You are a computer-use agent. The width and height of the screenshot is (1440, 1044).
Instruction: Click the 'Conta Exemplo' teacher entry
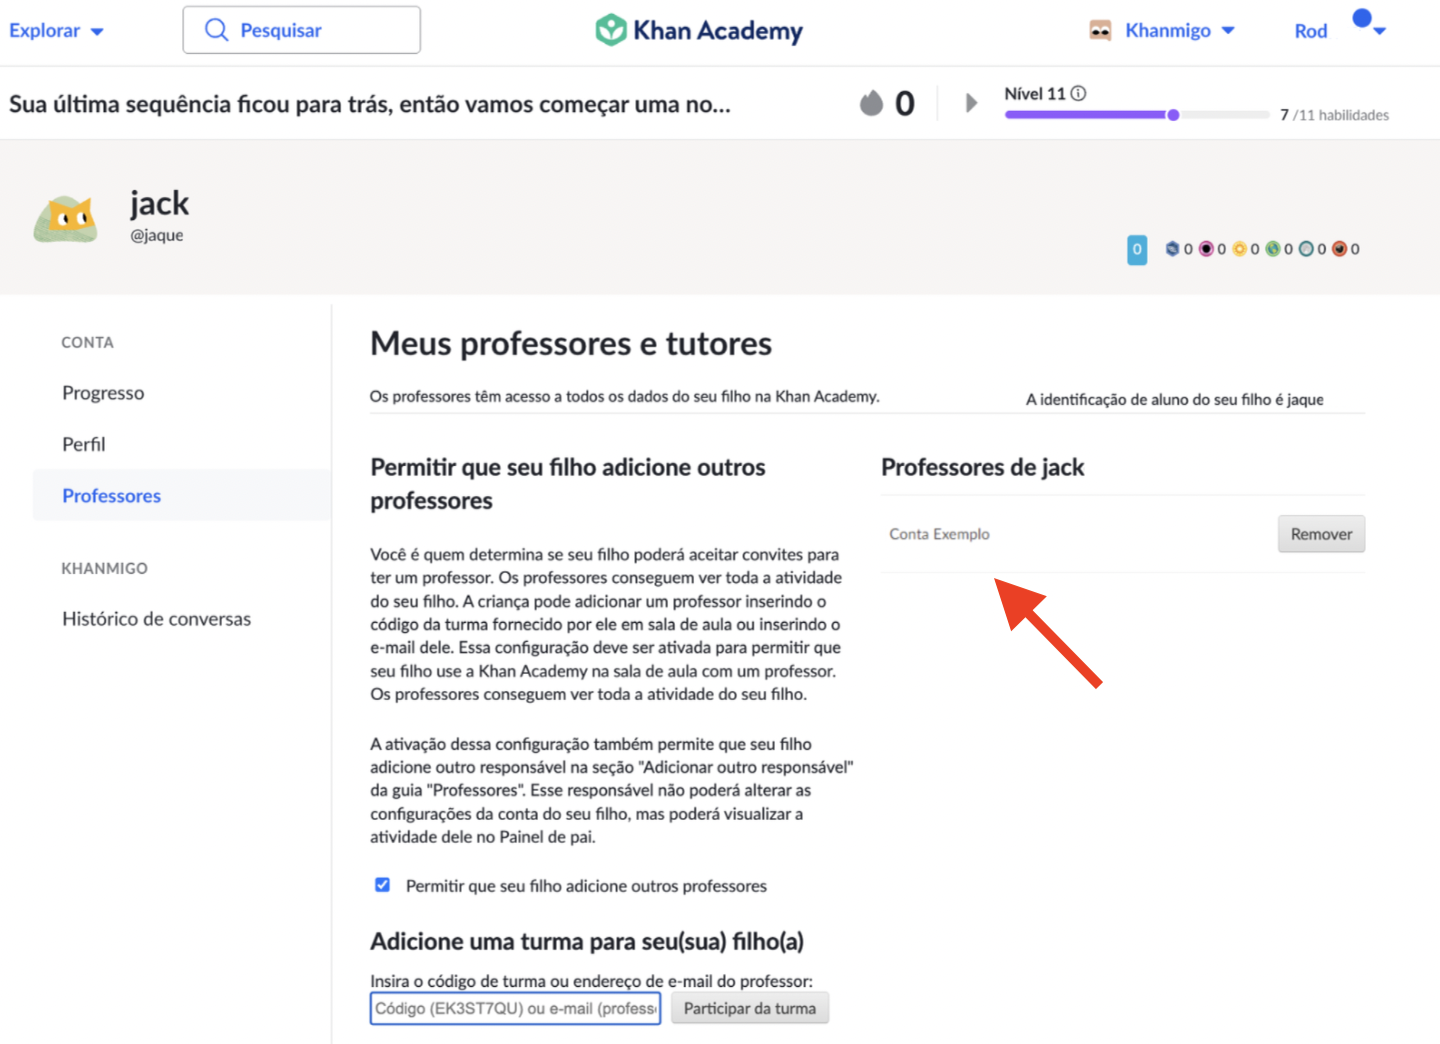click(939, 534)
